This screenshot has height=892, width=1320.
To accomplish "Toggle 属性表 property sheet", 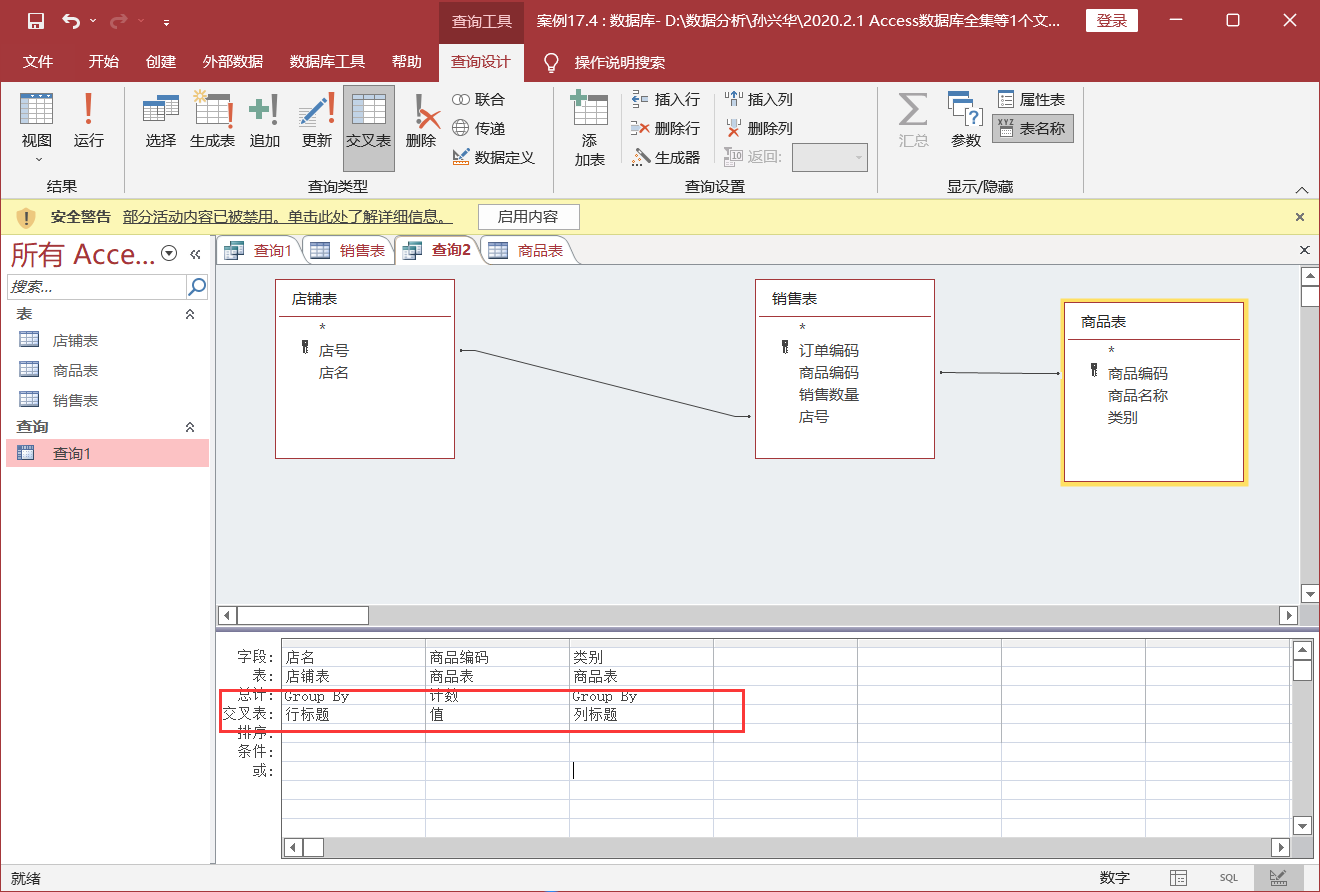I will [1032, 99].
